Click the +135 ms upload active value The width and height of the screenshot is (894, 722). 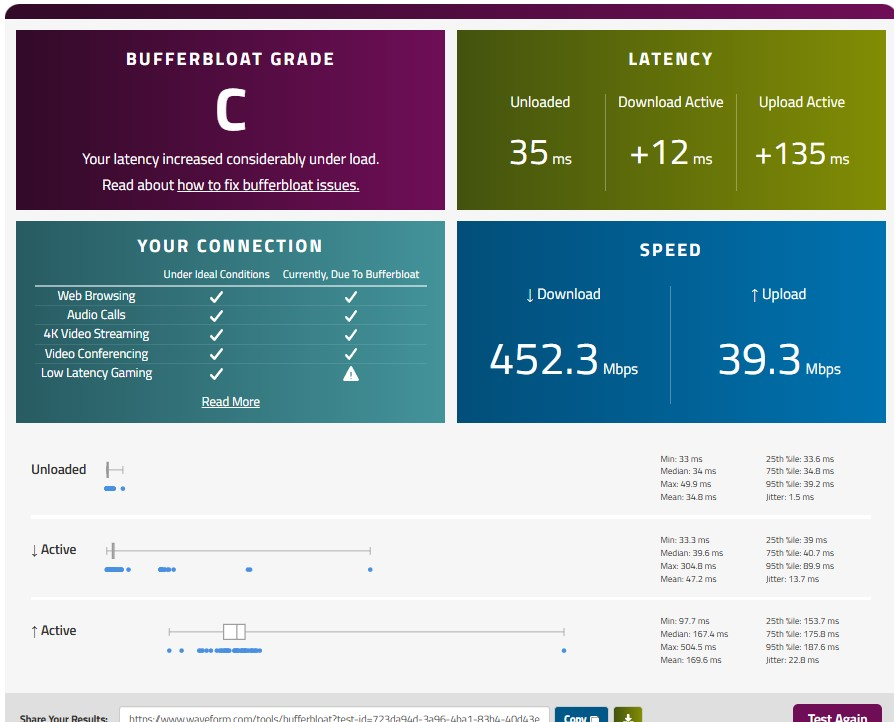coord(802,154)
